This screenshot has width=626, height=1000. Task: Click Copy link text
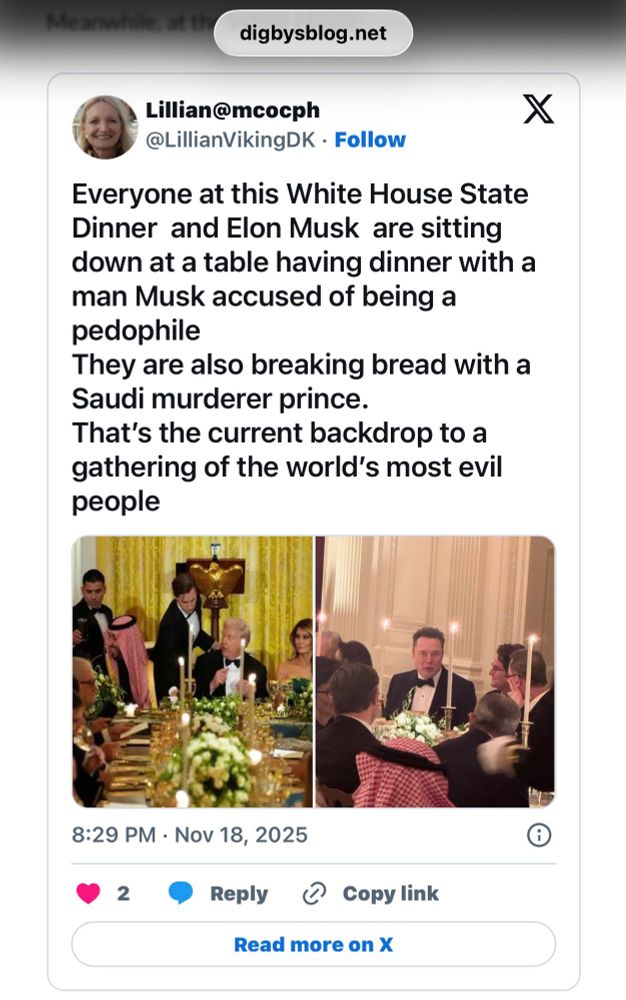click(x=390, y=893)
